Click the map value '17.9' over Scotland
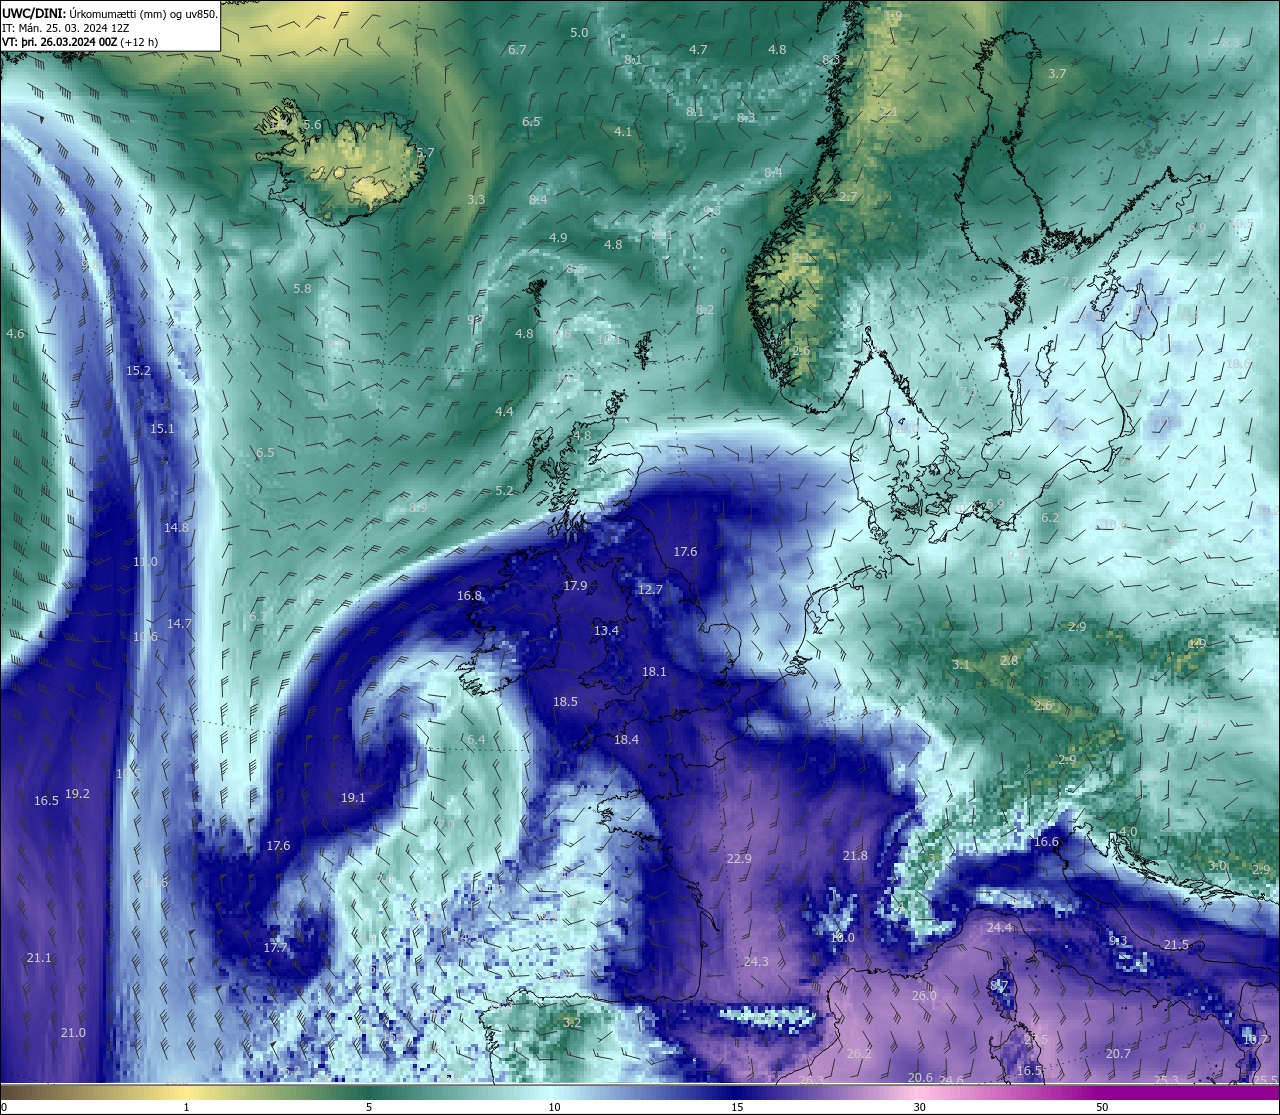The width and height of the screenshot is (1280, 1115). tap(575, 585)
